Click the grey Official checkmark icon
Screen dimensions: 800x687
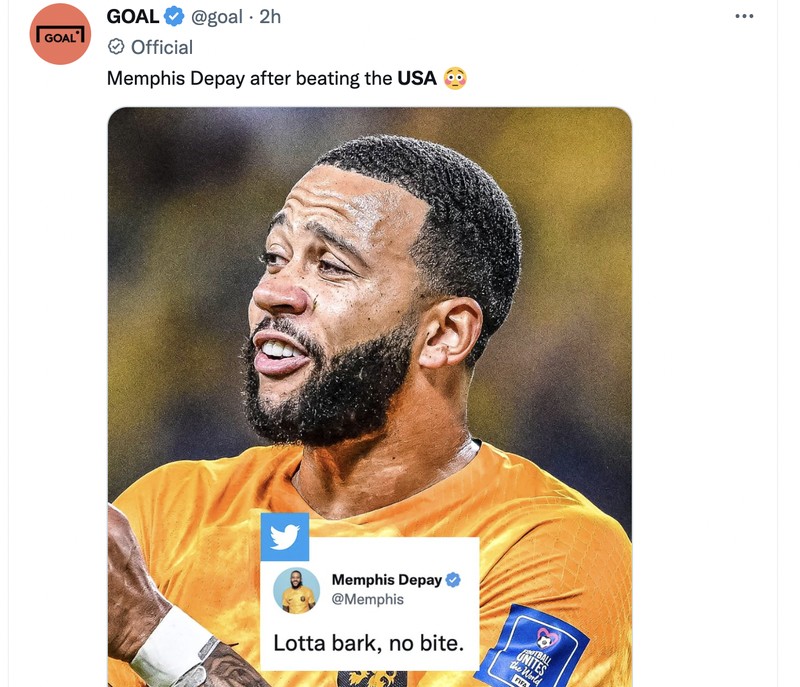tap(116, 47)
